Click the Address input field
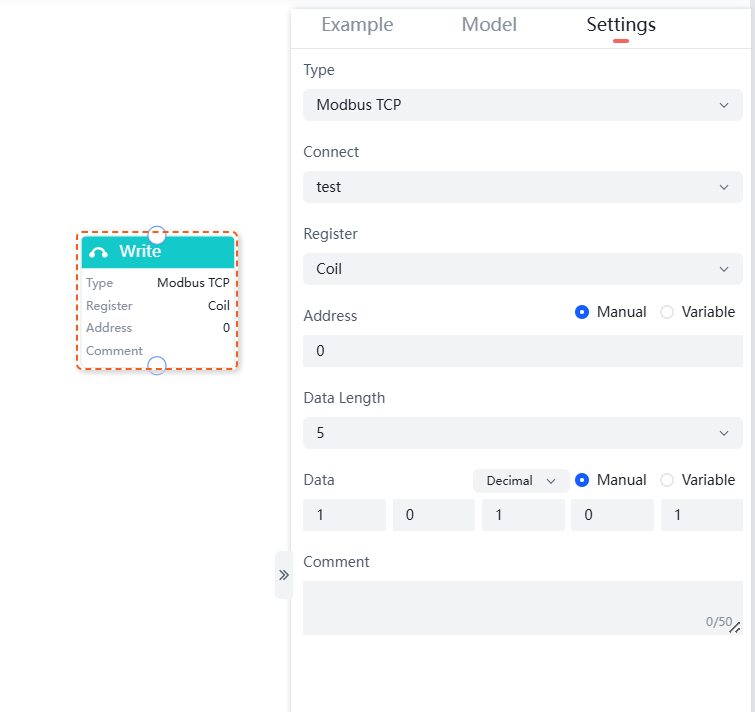Screen dimensions: 755x712 tap(522, 351)
